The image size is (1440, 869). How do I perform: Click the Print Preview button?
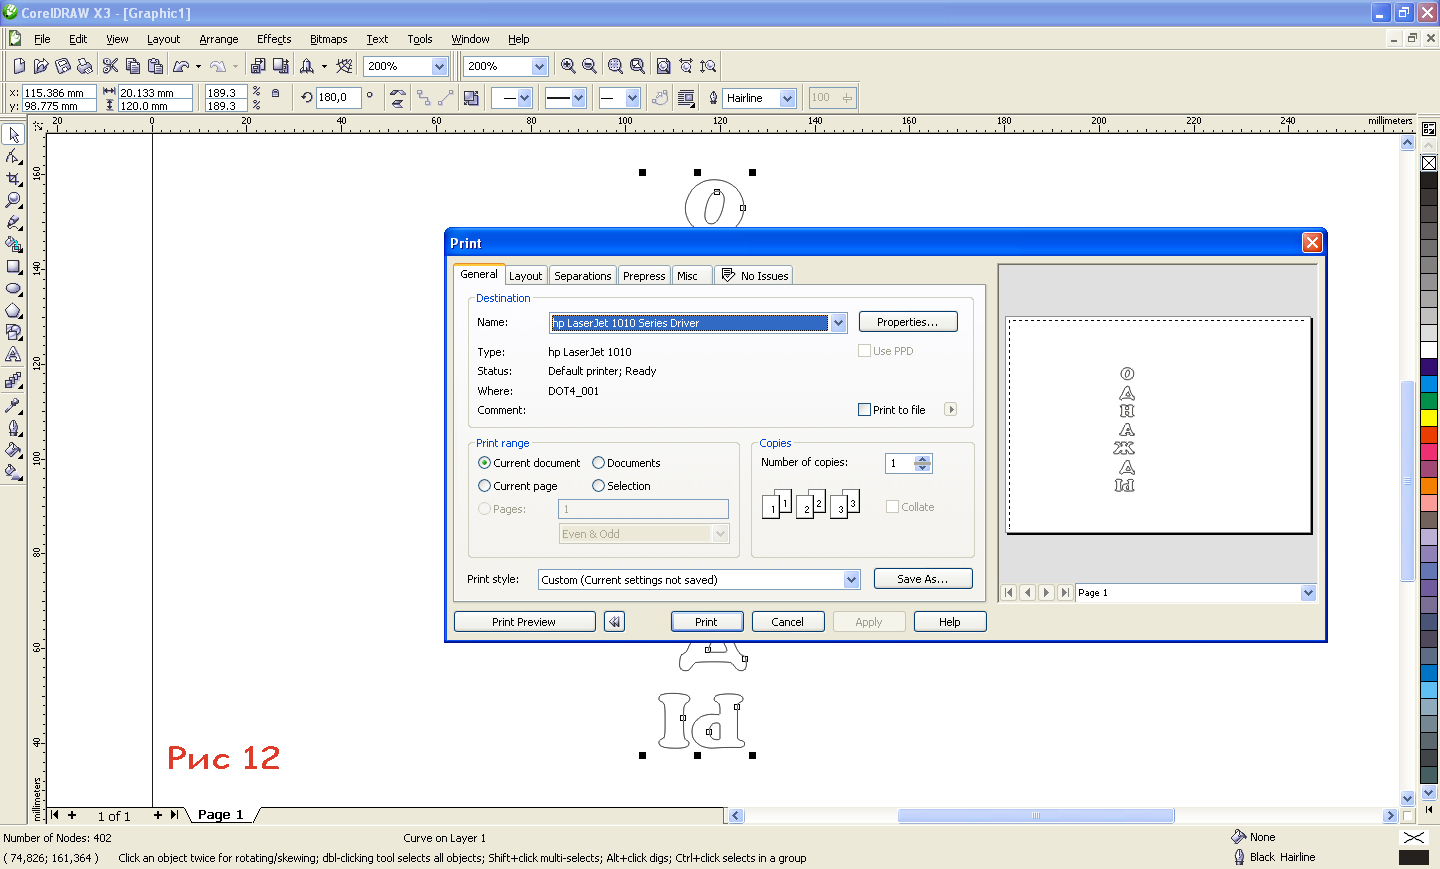click(x=524, y=622)
